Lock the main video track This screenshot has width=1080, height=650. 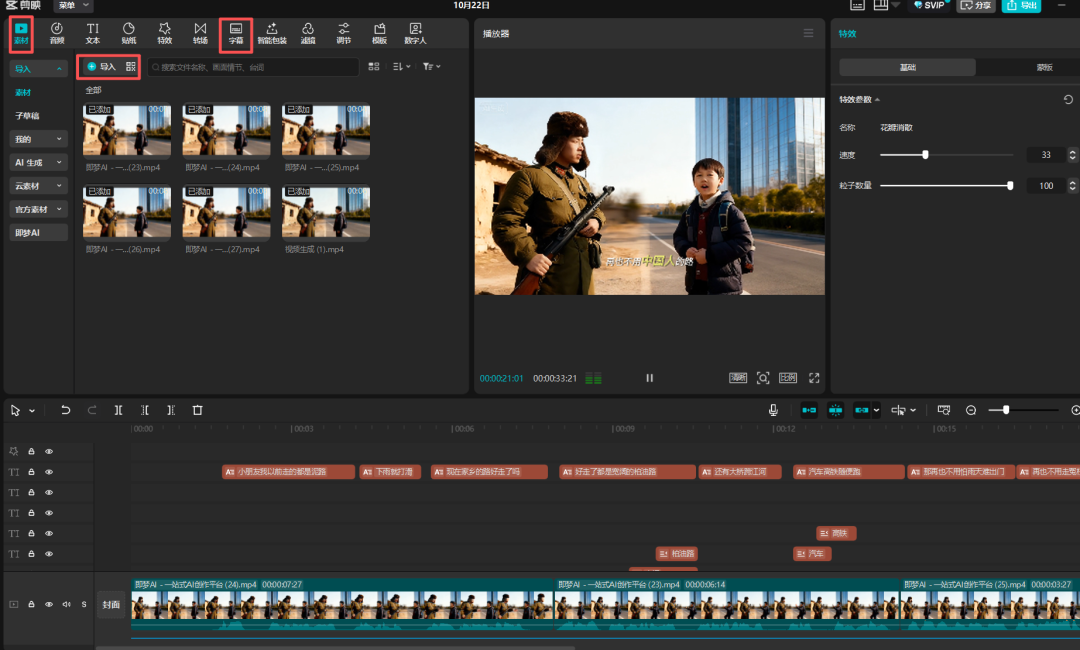pos(32,604)
